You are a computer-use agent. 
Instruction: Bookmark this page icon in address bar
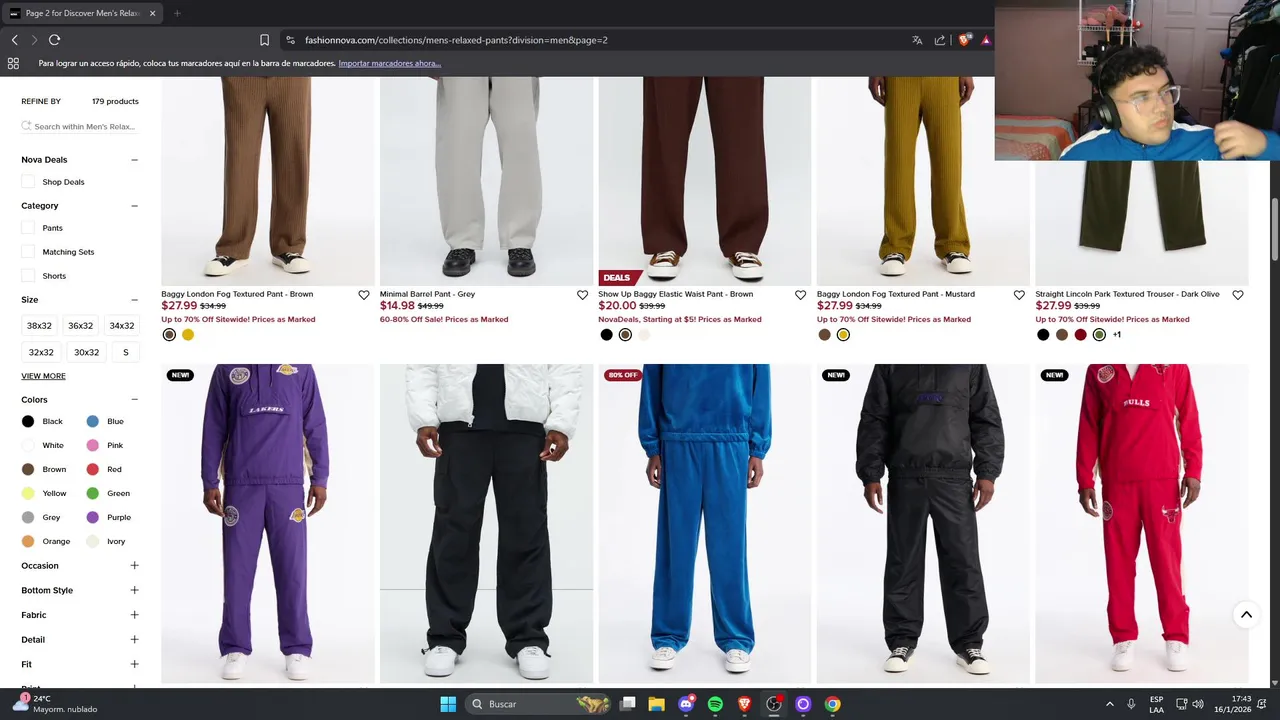tap(264, 40)
